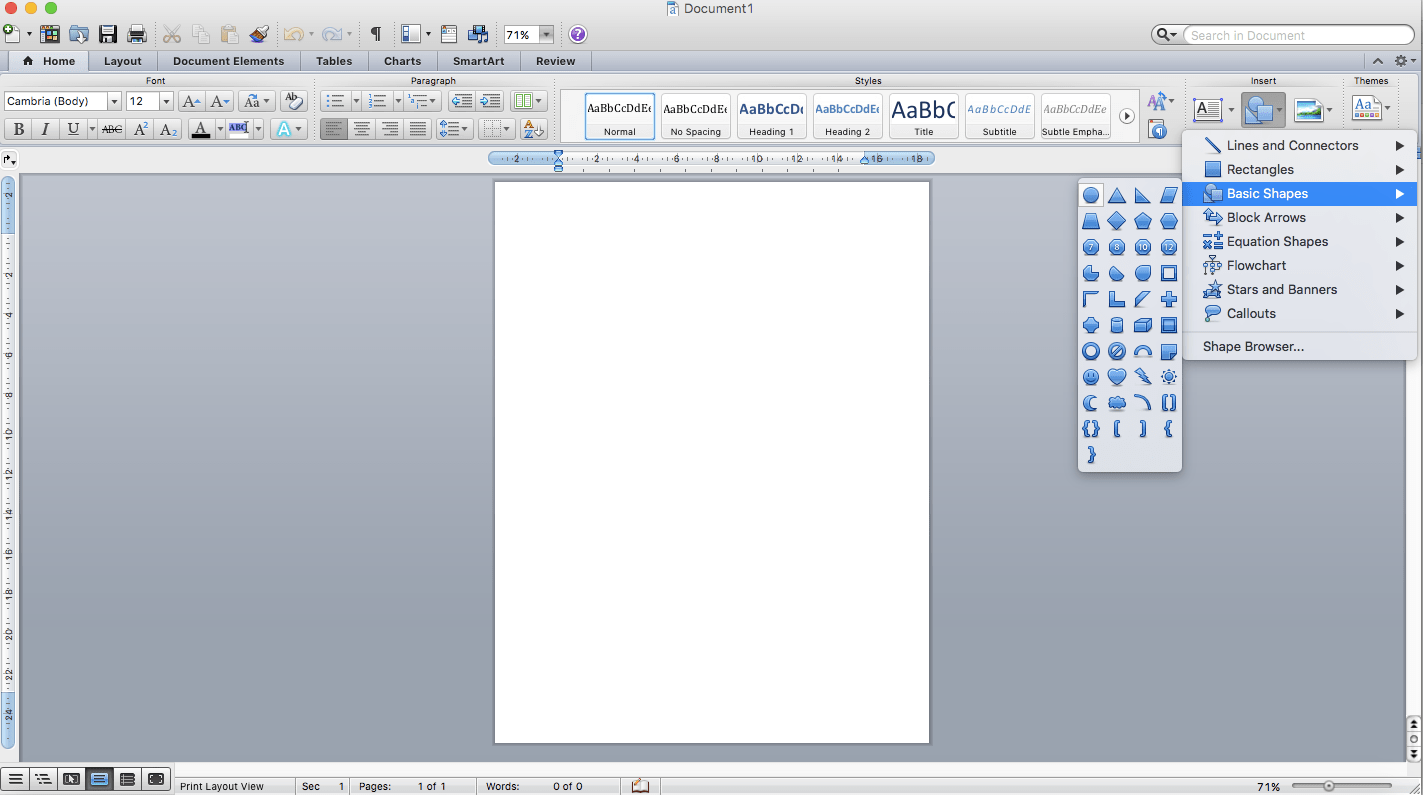Toggle Bold formatting

pyautogui.click(x=18, y=129)
